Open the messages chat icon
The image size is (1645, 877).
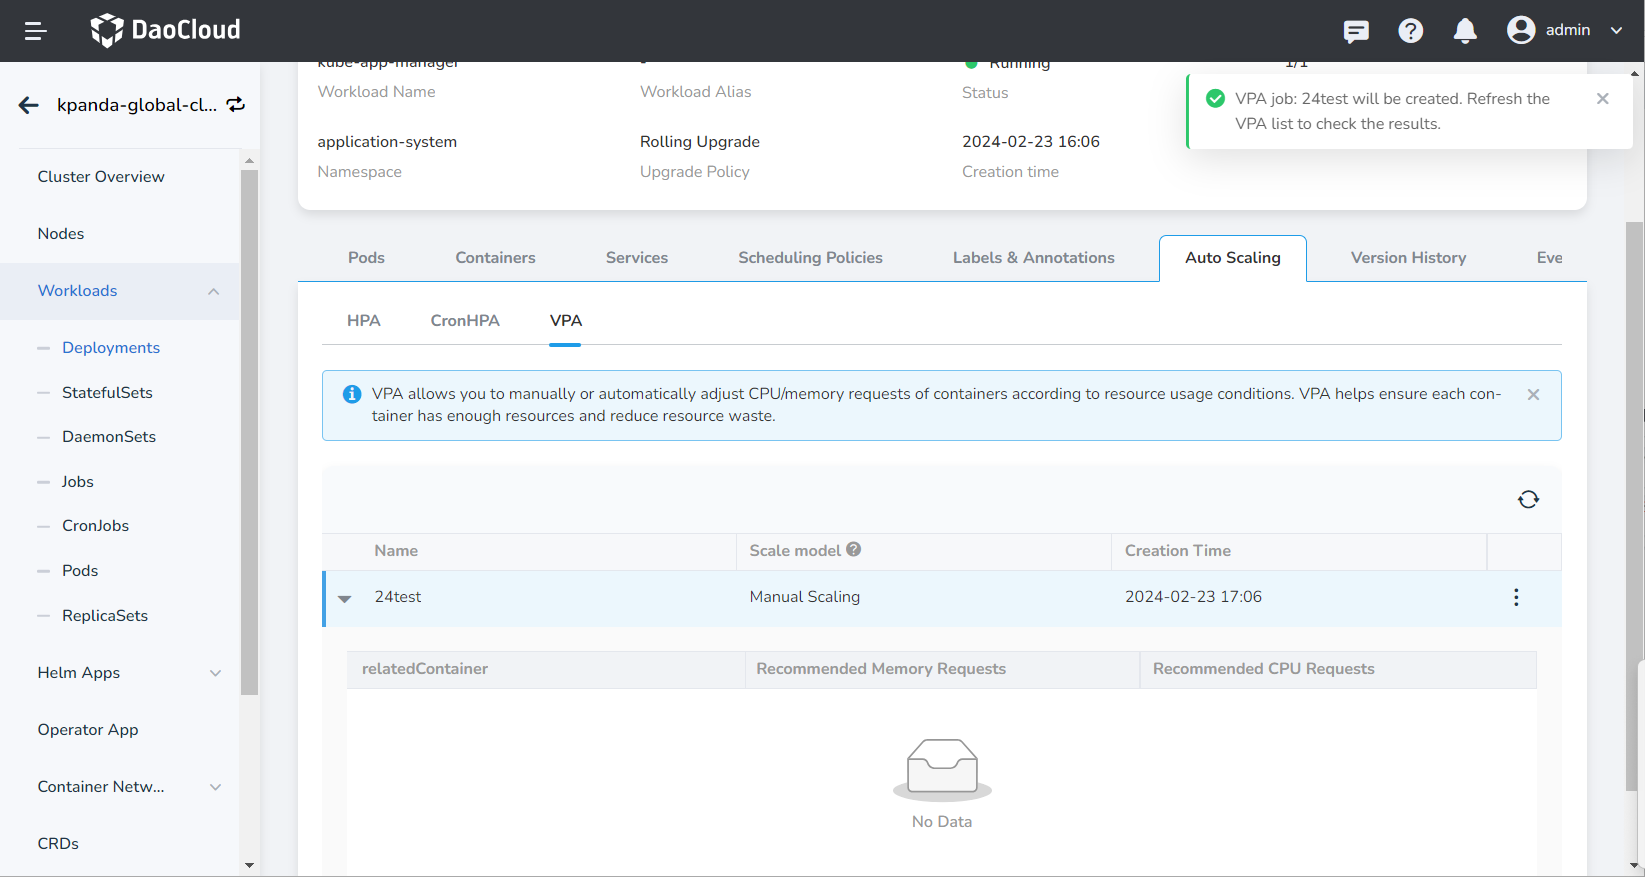(1356, 31)
